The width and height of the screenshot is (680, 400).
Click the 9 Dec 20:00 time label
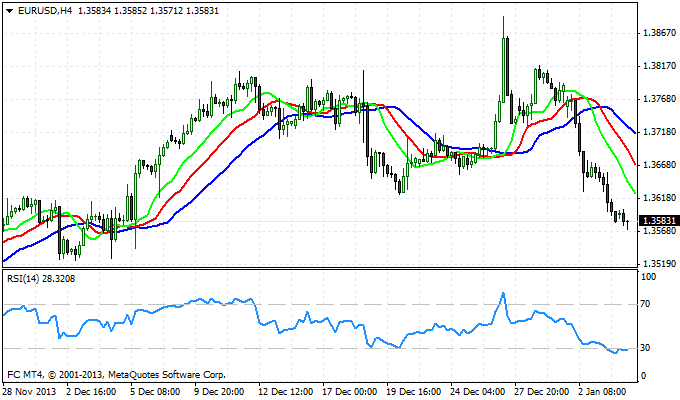[x=219, y=391]
